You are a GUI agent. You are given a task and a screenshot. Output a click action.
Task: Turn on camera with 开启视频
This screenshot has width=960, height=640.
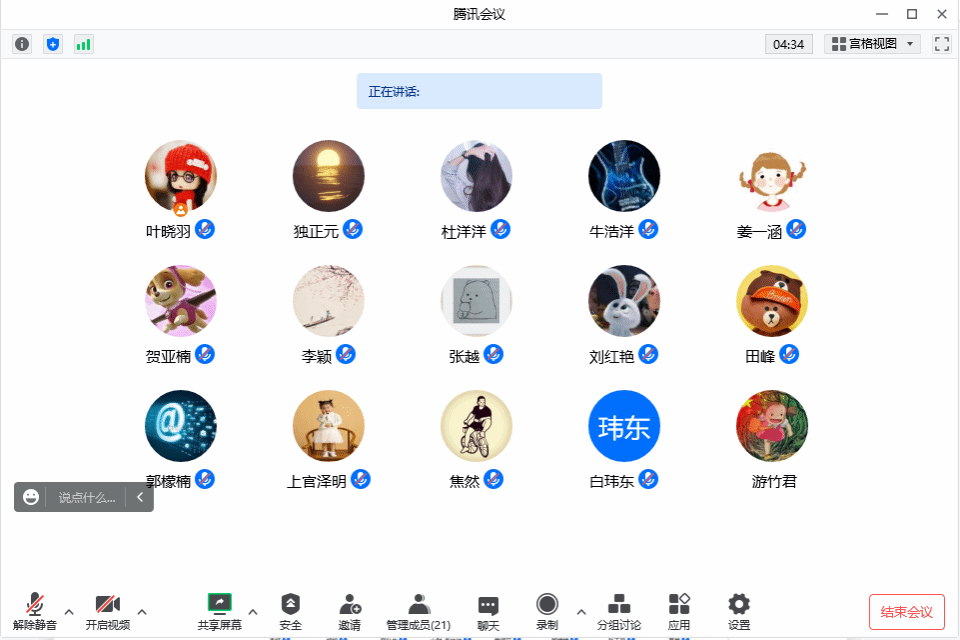[x=107, y=611]
